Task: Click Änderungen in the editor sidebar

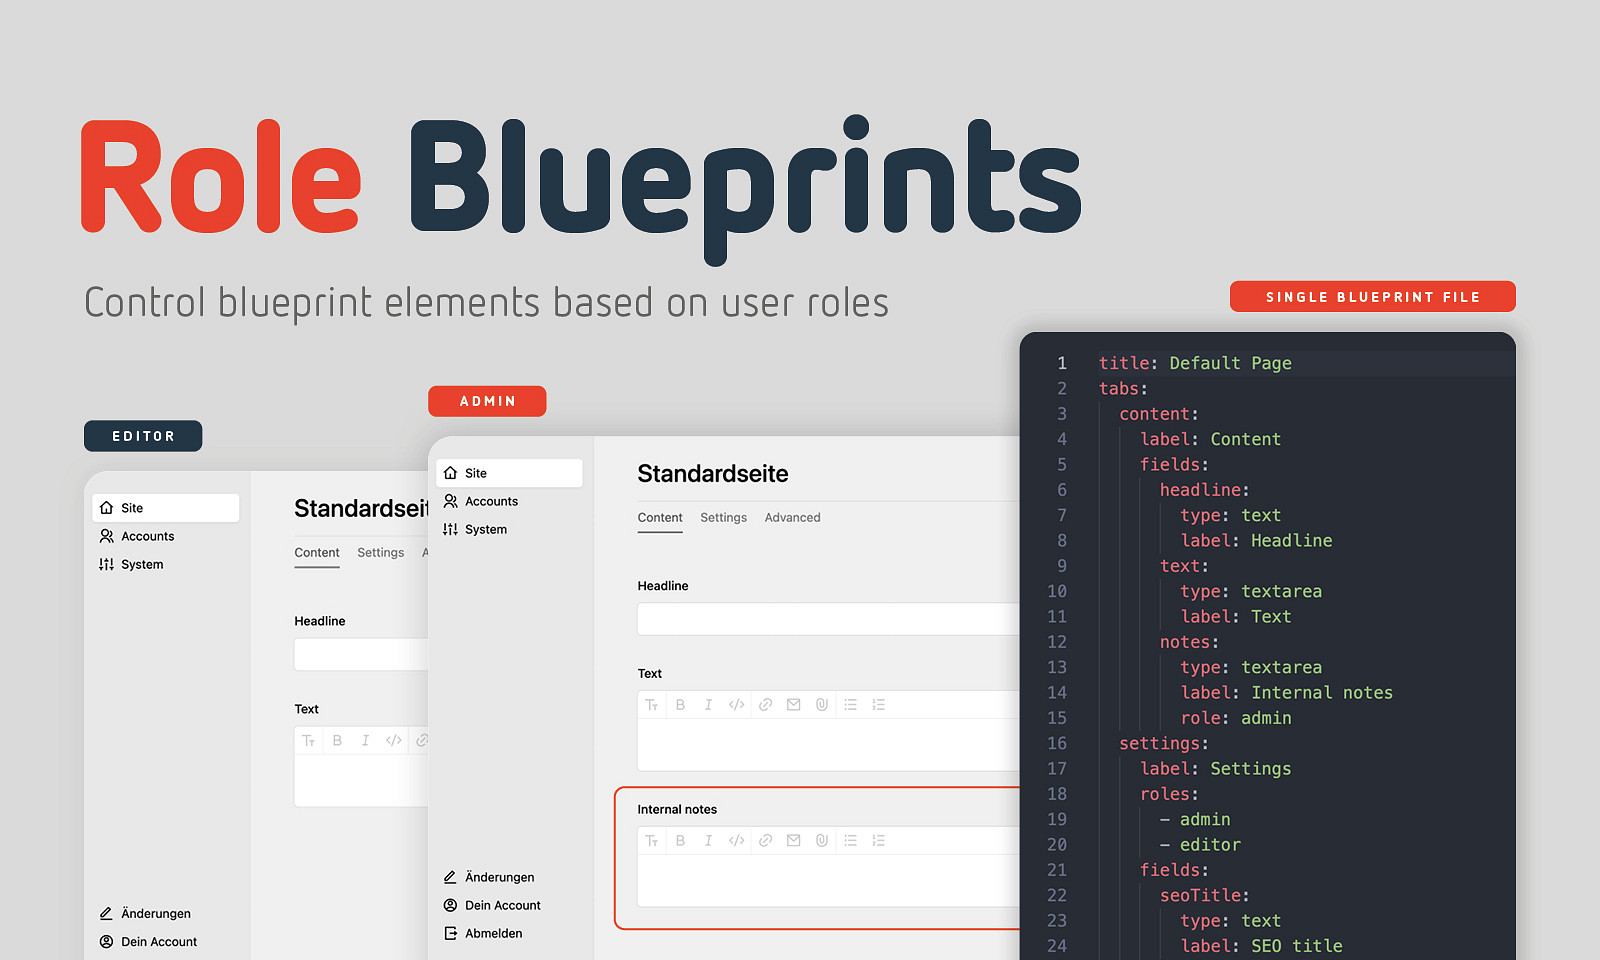Action: [155, 914]
